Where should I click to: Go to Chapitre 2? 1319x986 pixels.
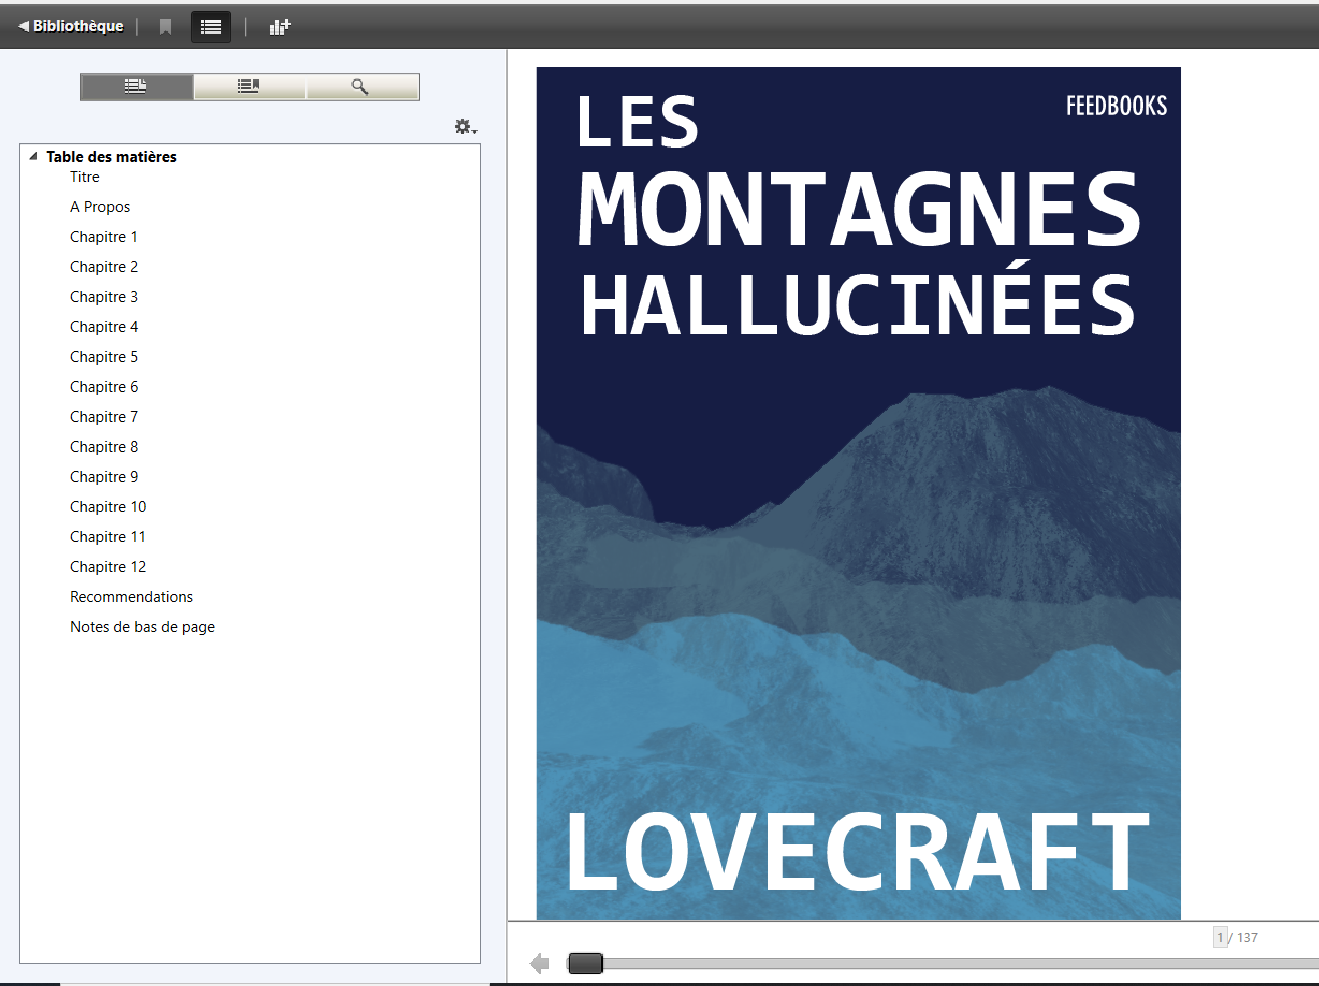104,267
